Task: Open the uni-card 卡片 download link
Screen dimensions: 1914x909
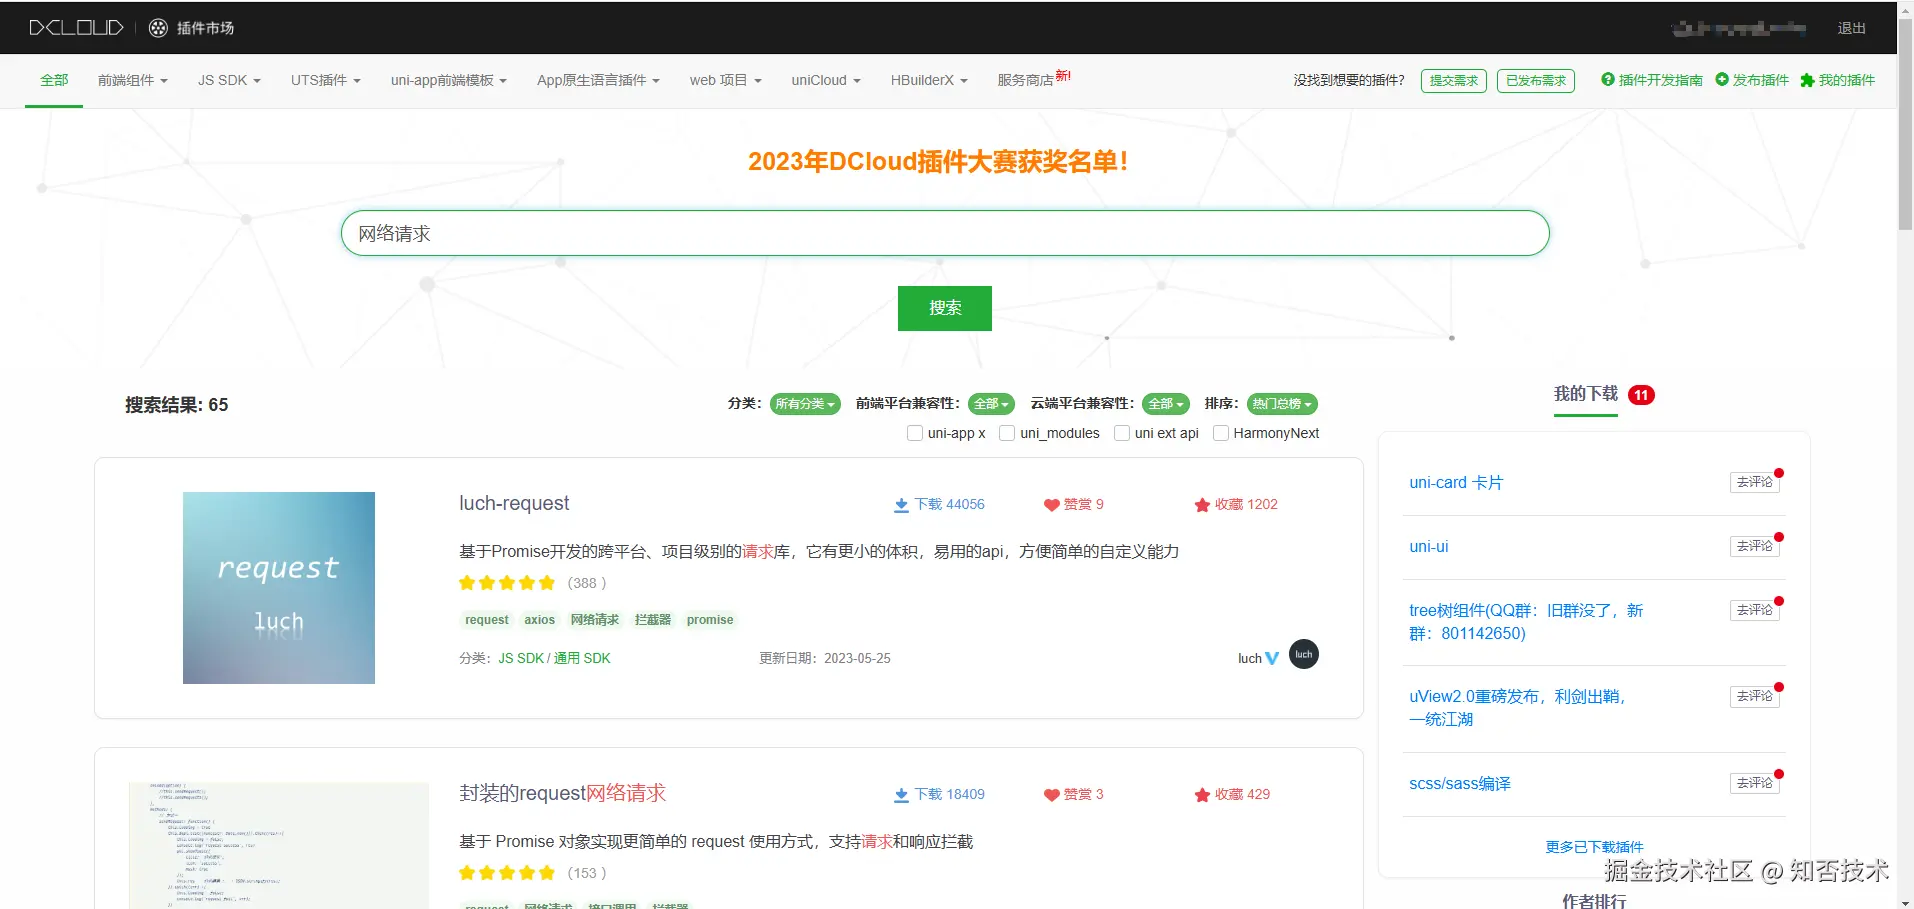Action: 1456,483
